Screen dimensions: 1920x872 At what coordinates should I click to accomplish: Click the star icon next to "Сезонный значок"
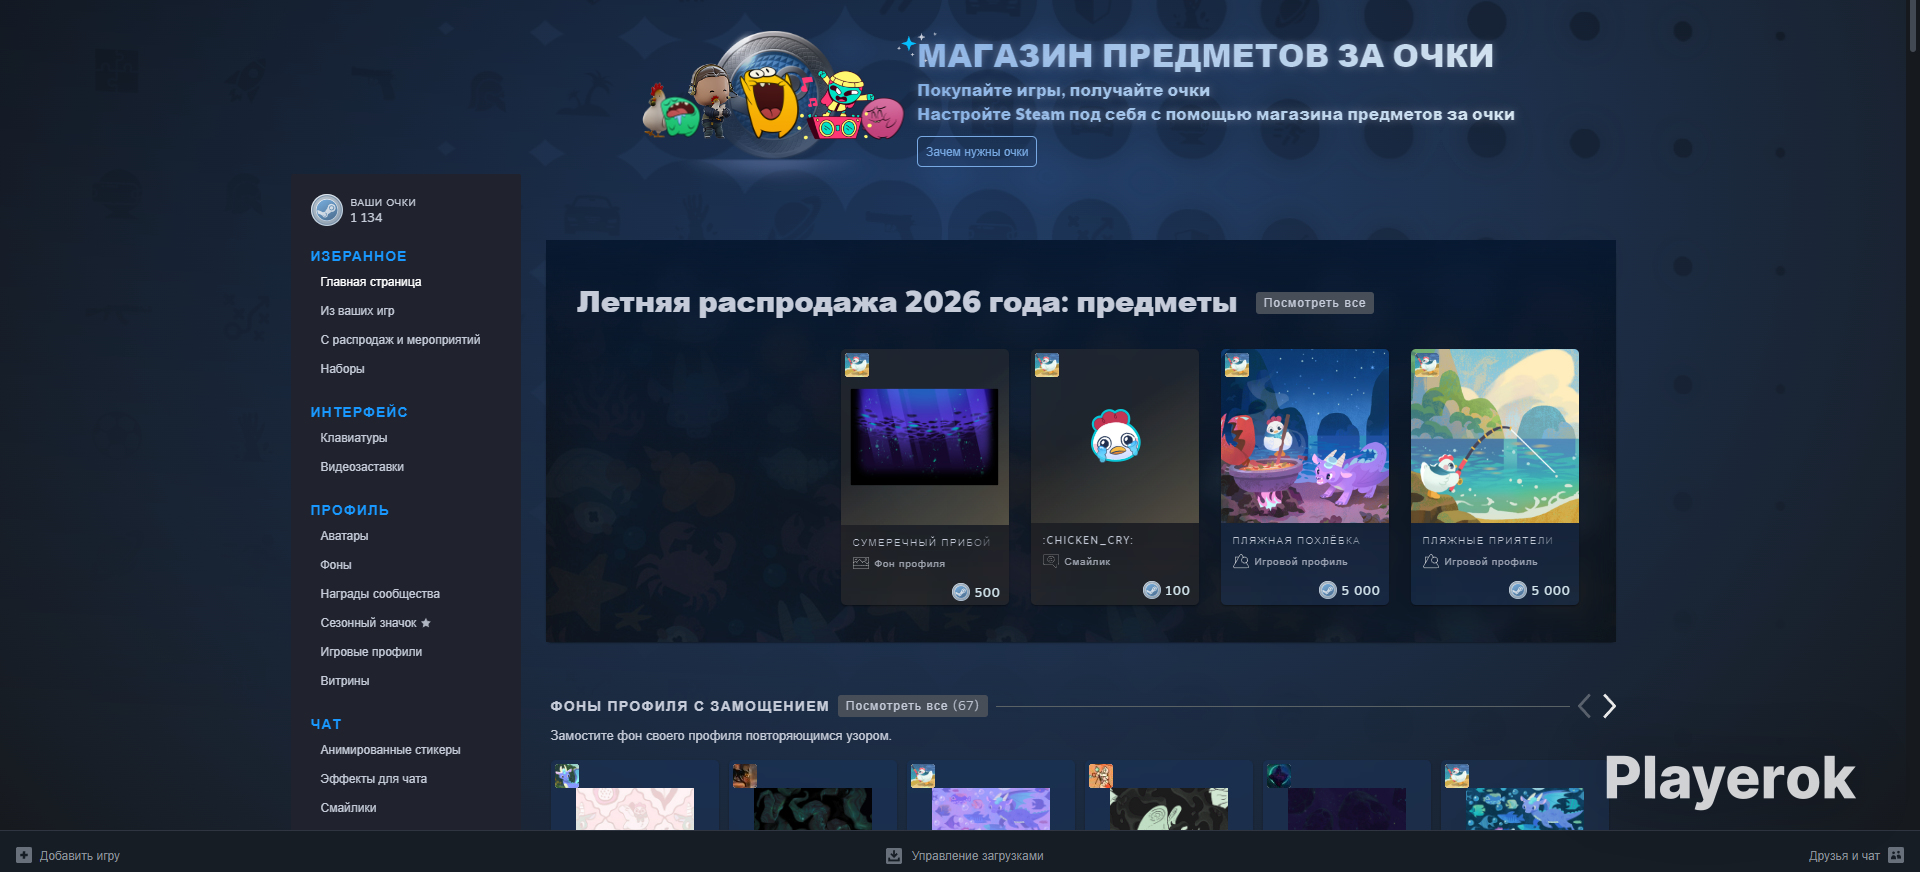tap(426, 623)
